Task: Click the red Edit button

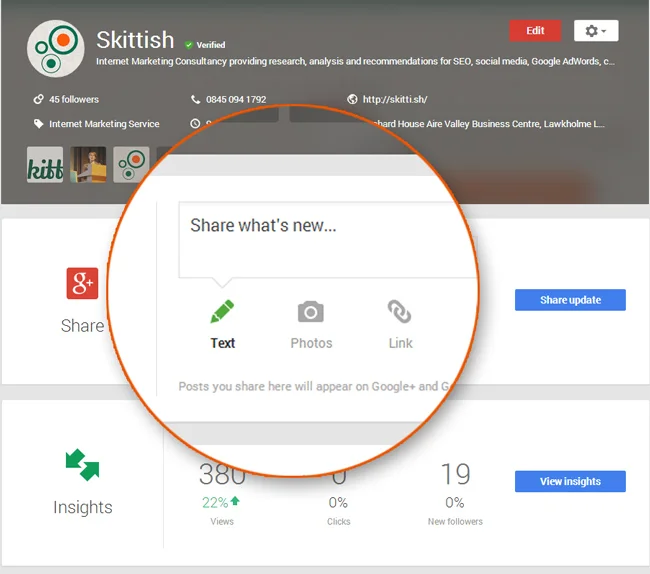Action: (x=535, y=31)
